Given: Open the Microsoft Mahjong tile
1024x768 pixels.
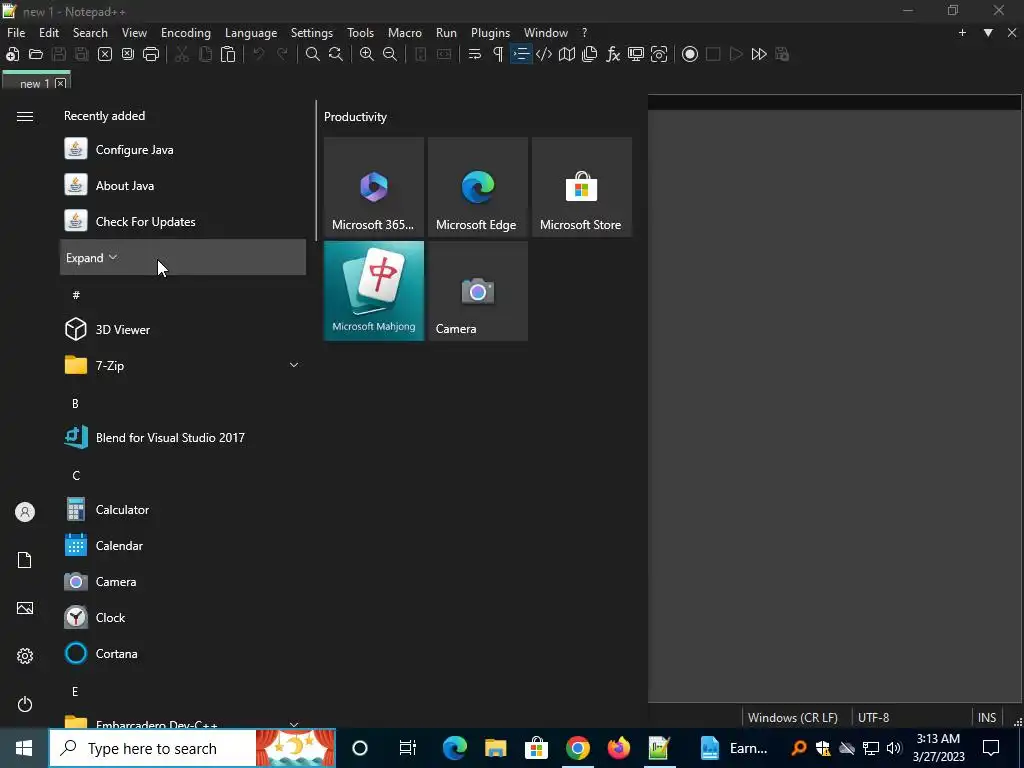Looking at the screenshot, I should [x=374, y=291].
